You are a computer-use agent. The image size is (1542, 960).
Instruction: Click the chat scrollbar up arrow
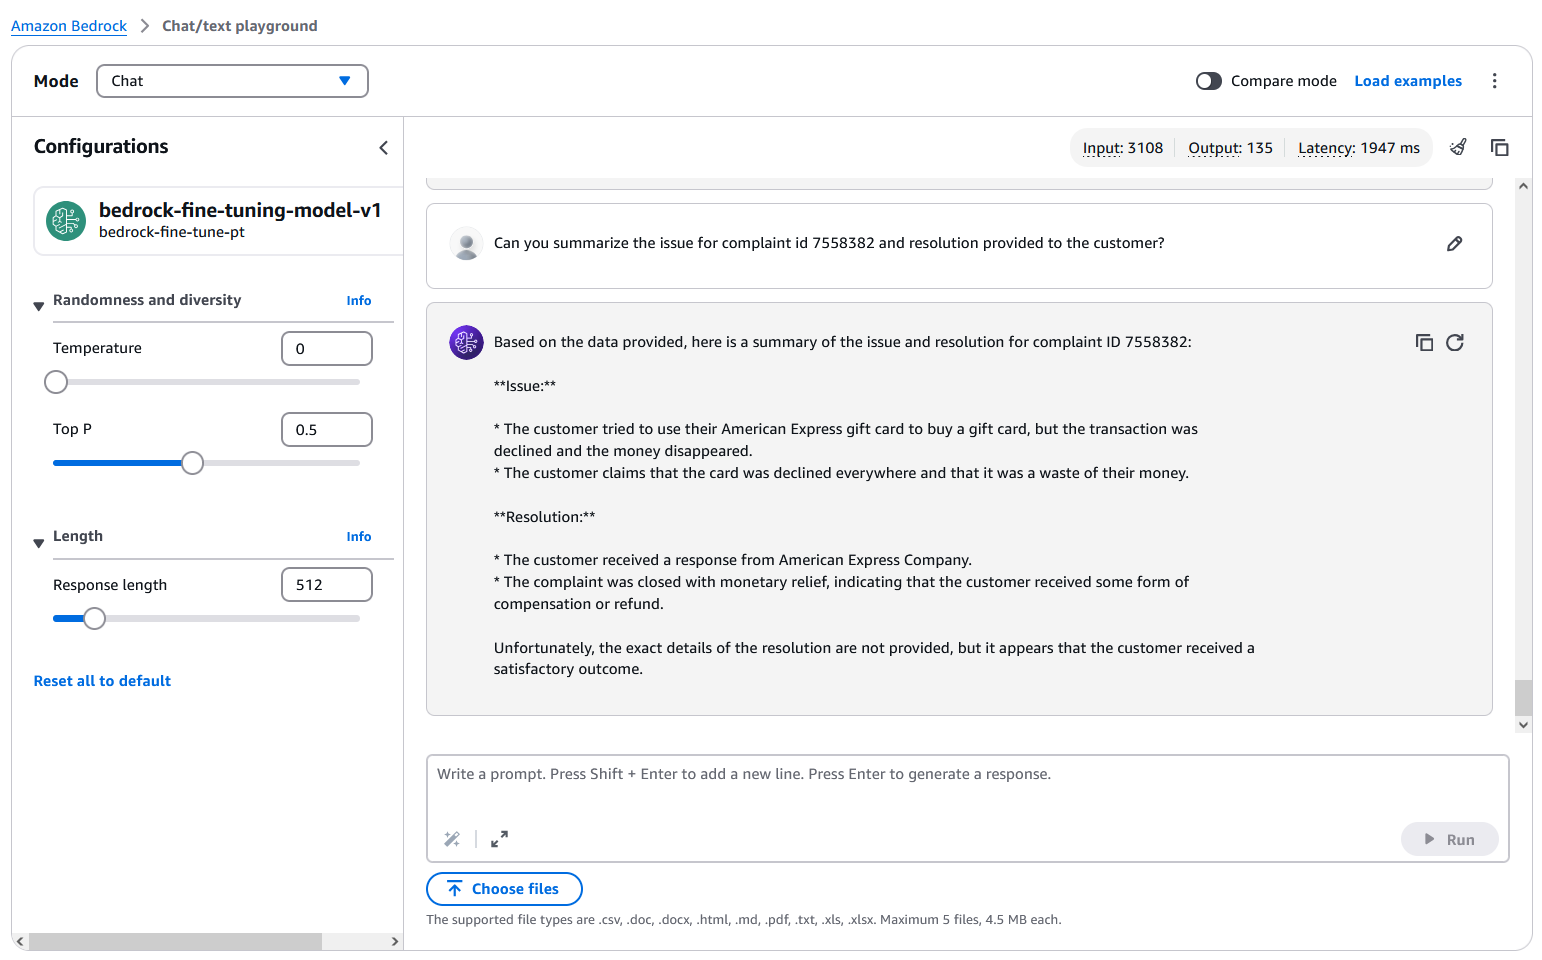1523,186
